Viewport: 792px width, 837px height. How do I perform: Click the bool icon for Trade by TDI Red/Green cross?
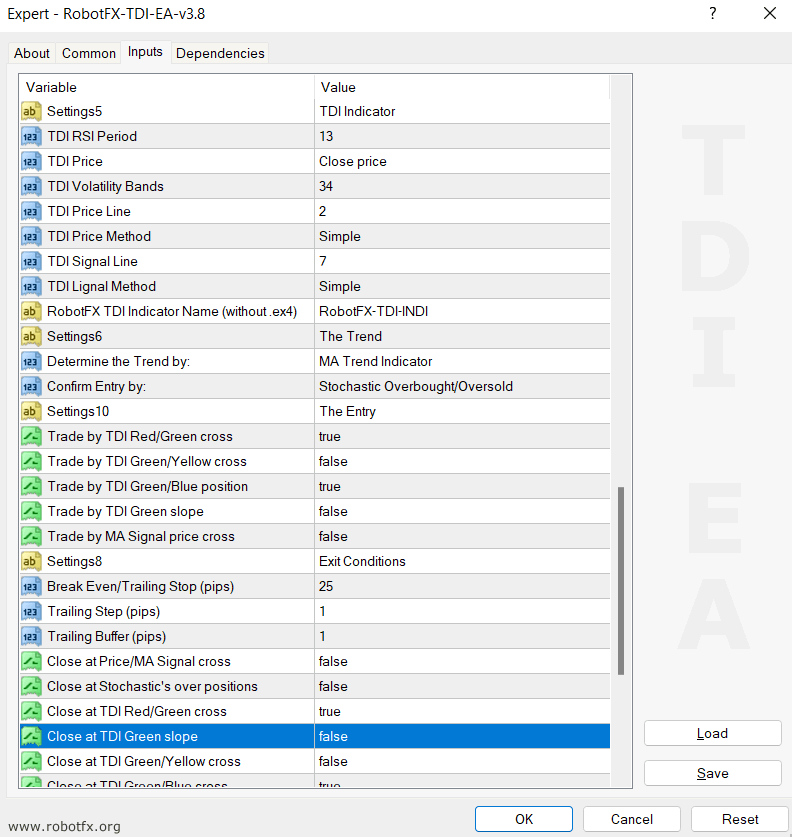click(31, 436)
